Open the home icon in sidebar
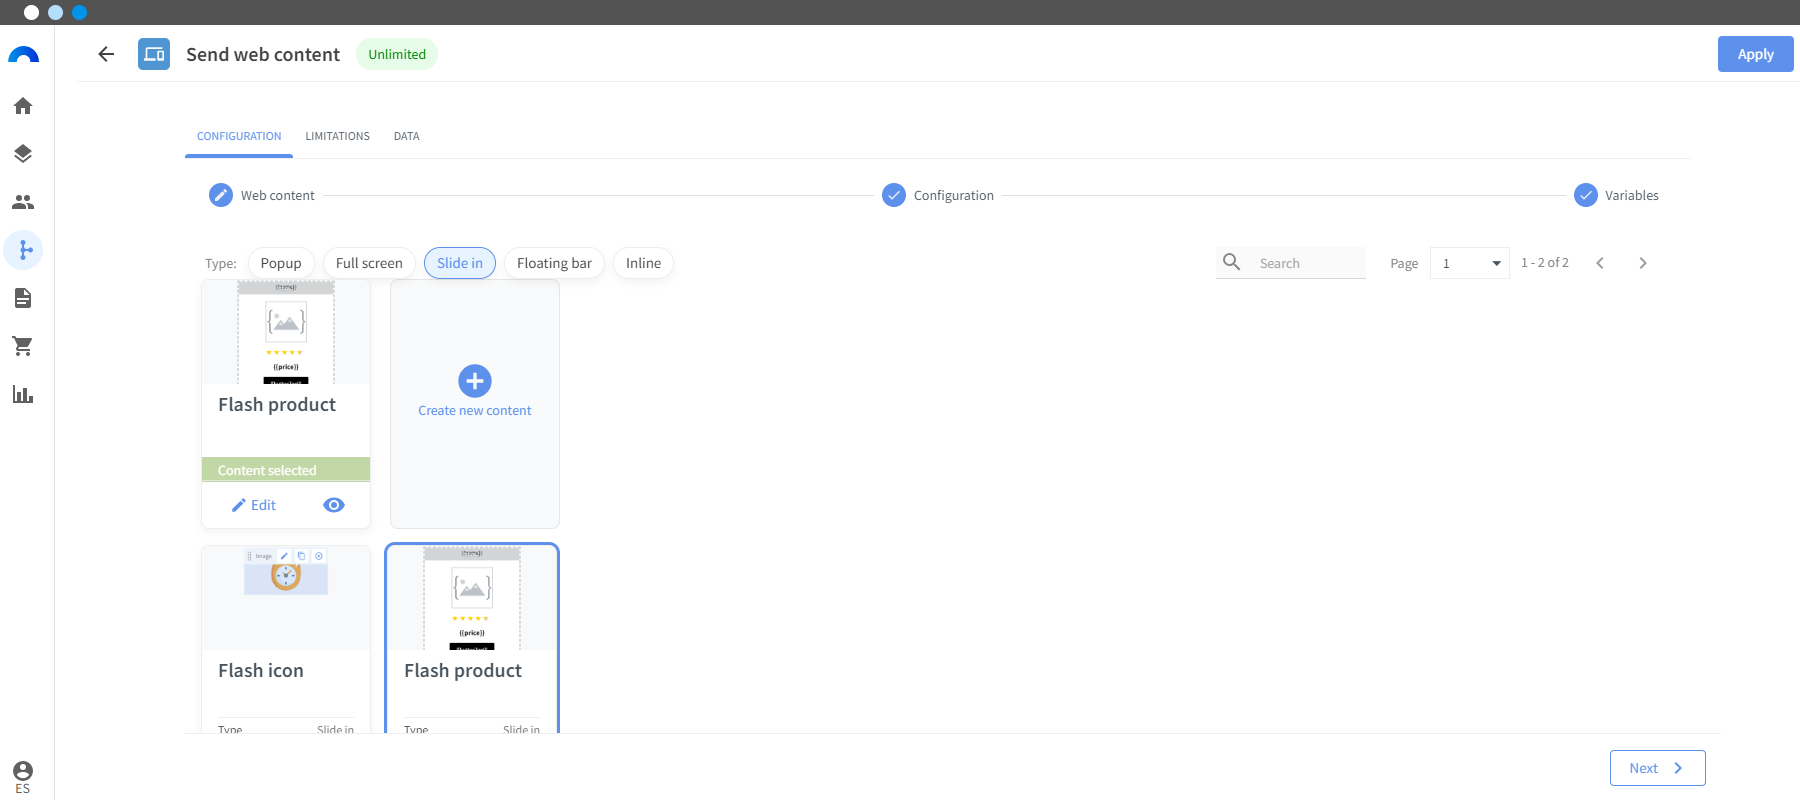Viewport: 1800px width, 800px height. 23,106
